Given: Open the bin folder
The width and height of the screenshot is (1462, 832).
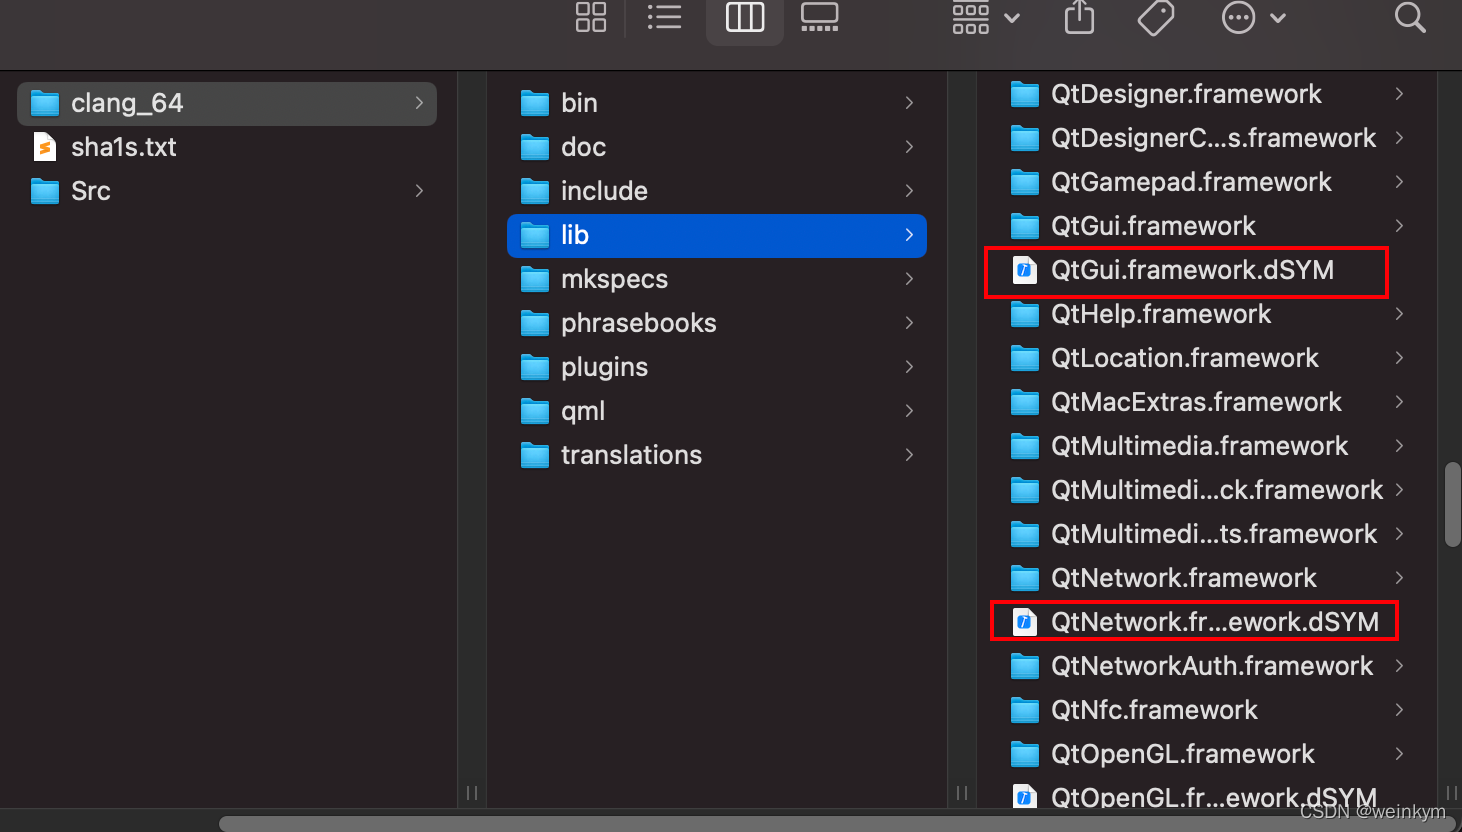Looking at the screenshot, I should coord(717,103).
